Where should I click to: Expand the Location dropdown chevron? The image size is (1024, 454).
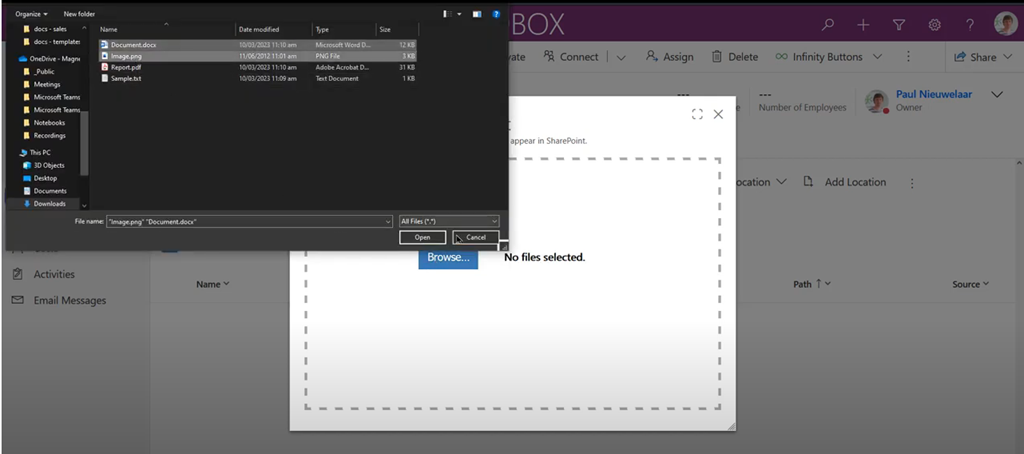781,182
